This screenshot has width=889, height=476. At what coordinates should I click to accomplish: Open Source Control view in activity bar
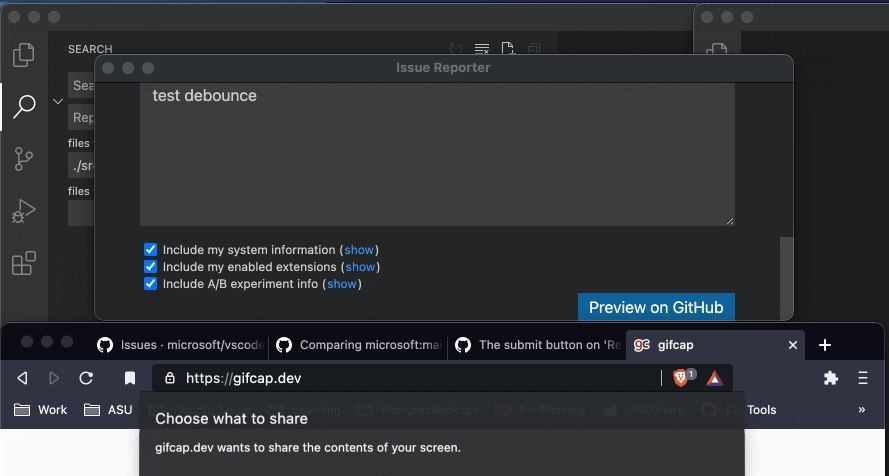tap(23, 159)
